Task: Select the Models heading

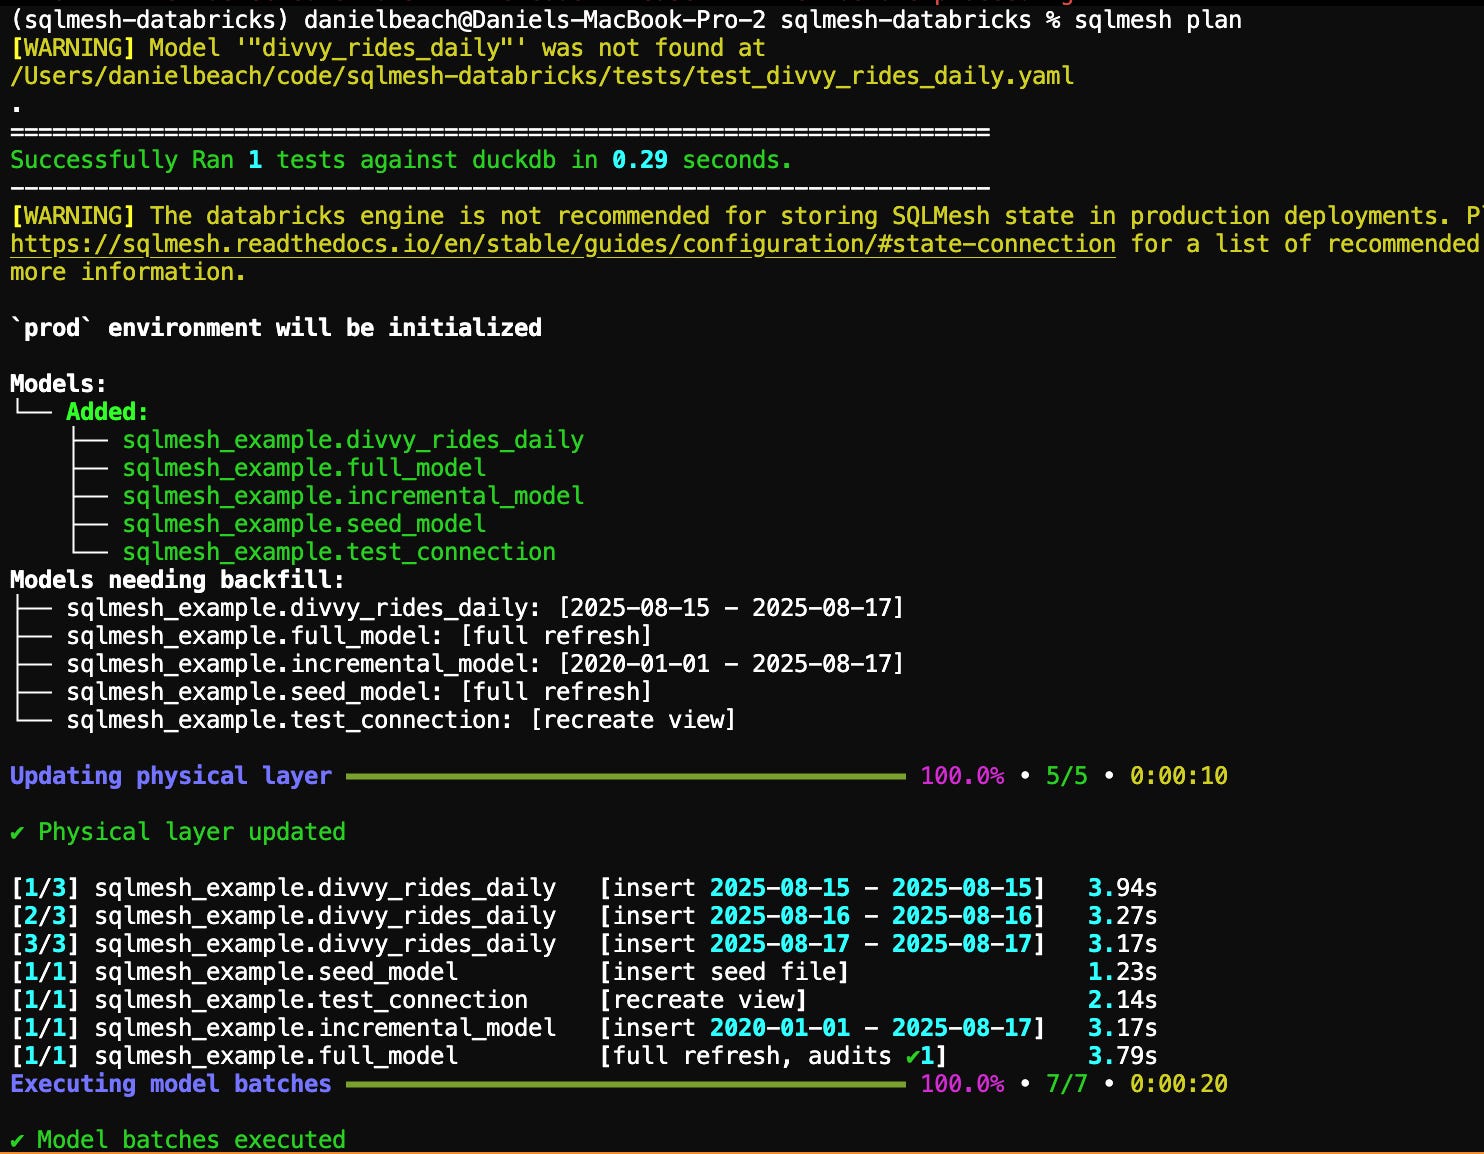Action: 54,383
